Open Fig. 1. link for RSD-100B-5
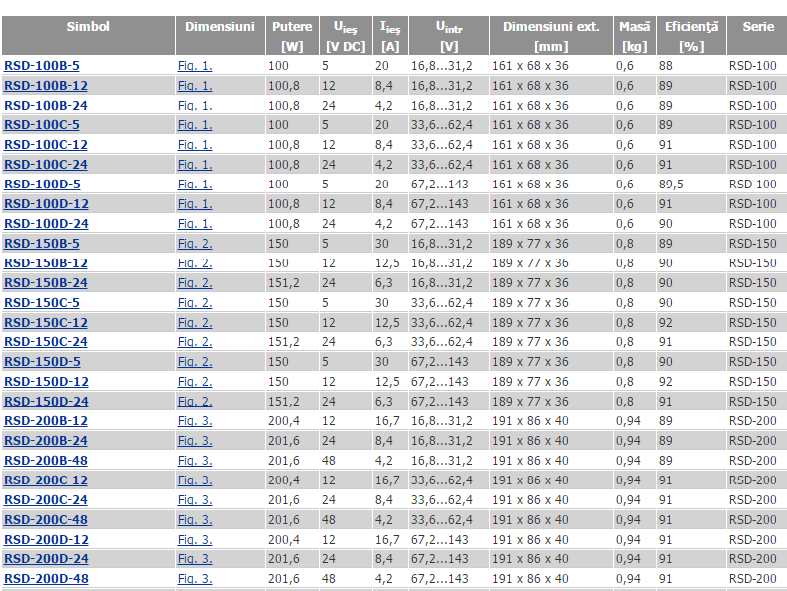787x591 pixels. [x=195, y=66]
